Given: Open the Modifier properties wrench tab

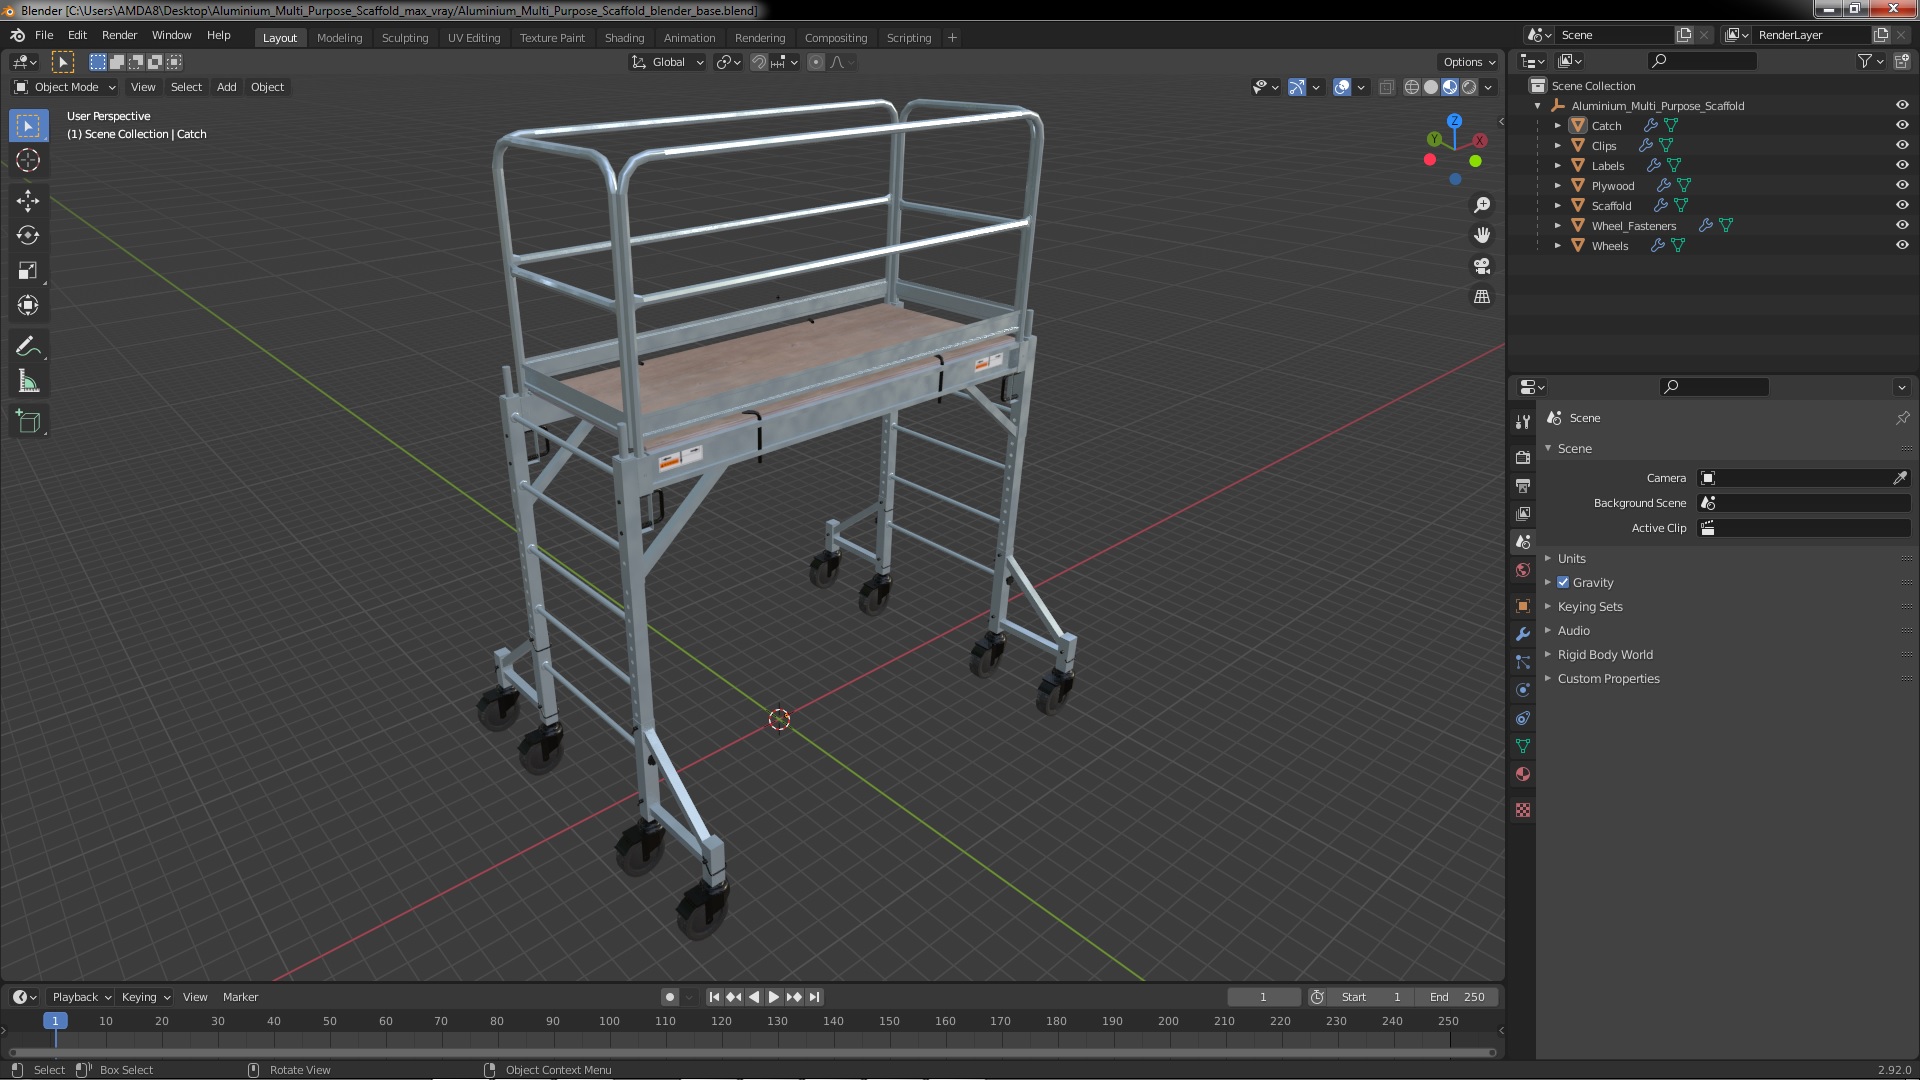Looking at the screenshot, I should (x=1523, y=634).
